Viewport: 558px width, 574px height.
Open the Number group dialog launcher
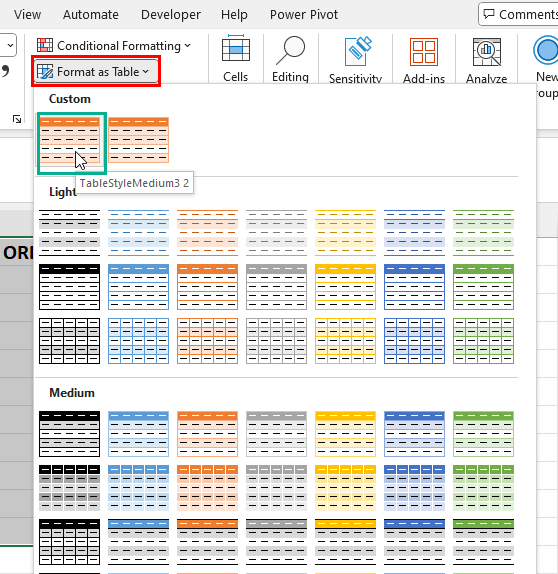pos(17,119)
